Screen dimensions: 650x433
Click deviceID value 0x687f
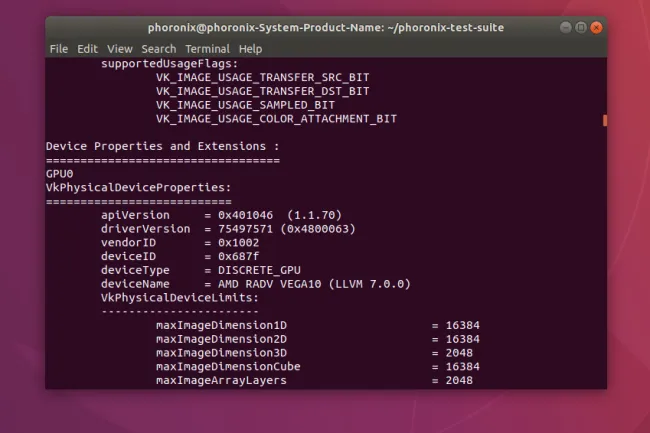point(238,256)
